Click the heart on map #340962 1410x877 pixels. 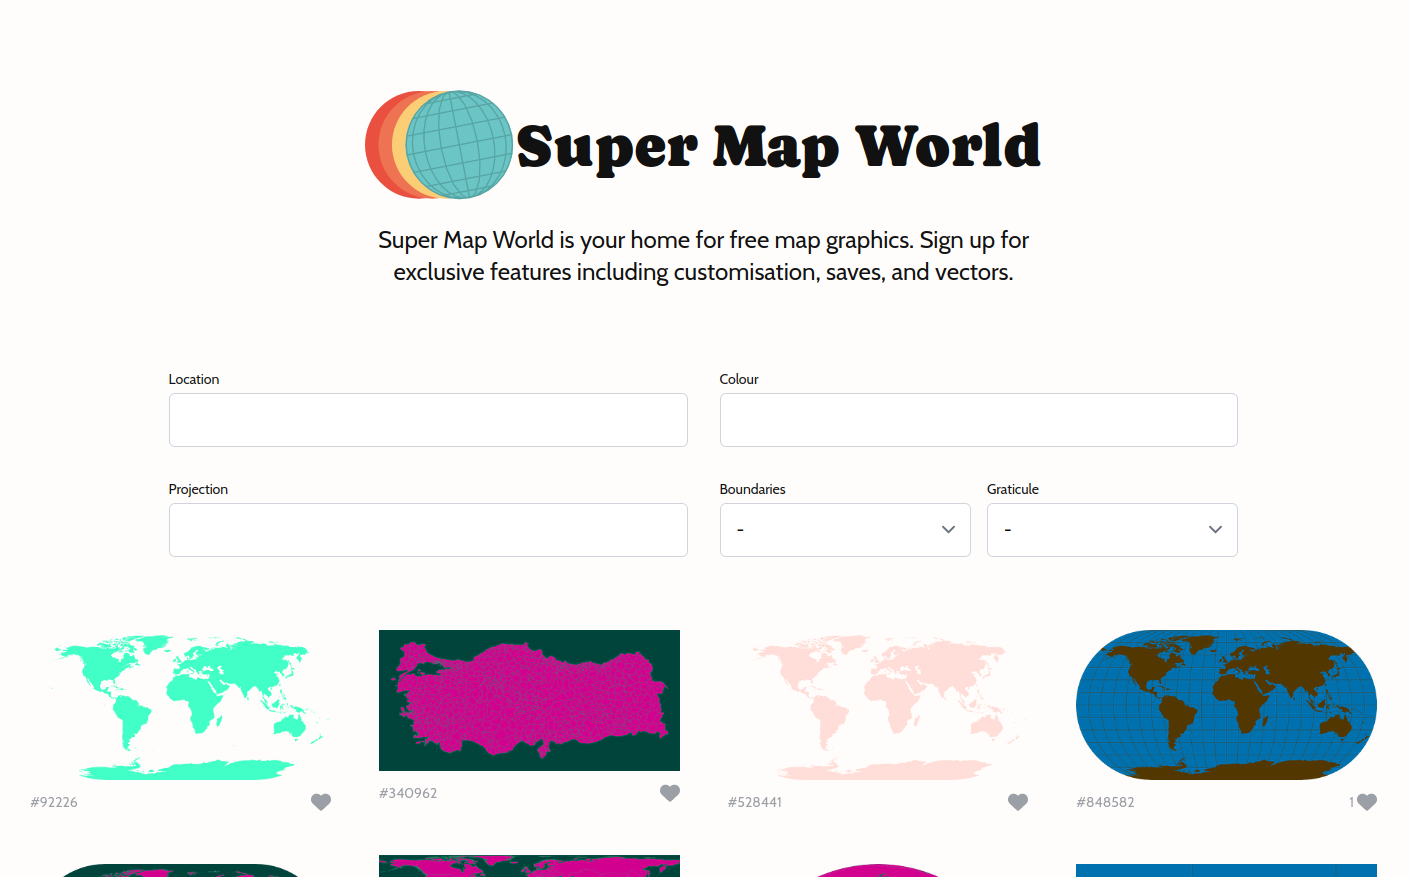669,792
